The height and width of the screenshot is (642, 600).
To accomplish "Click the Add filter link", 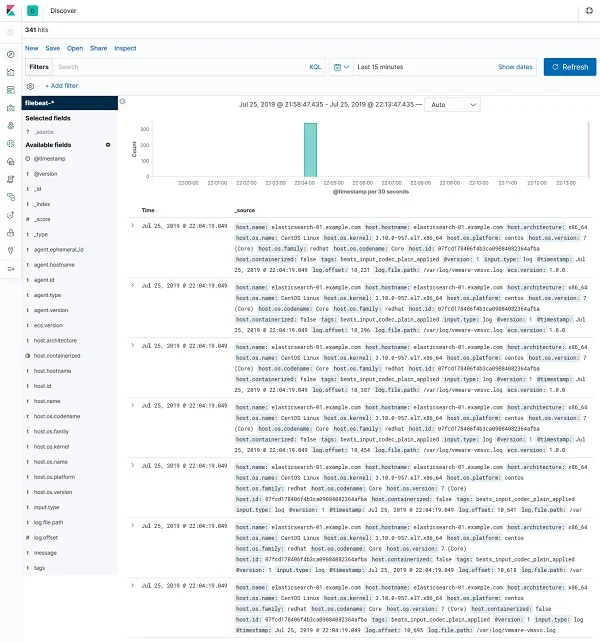I will click(61, 86).
